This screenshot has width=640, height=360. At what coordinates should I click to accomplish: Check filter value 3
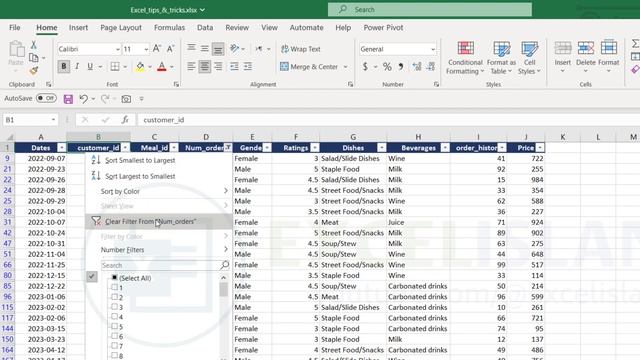click(115, 307)
